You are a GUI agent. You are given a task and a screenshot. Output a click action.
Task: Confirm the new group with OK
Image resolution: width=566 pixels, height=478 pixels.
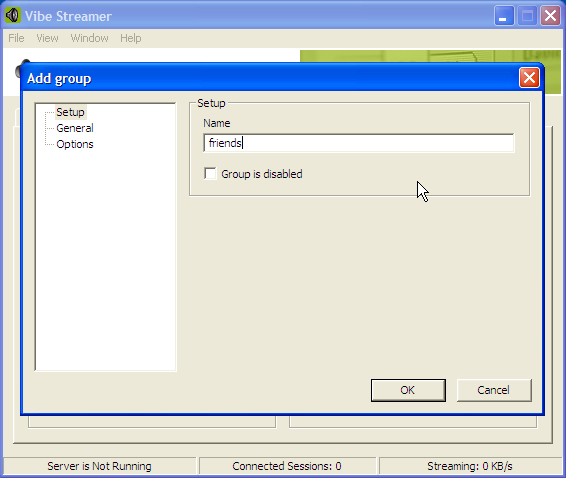[x=408, y=390]
